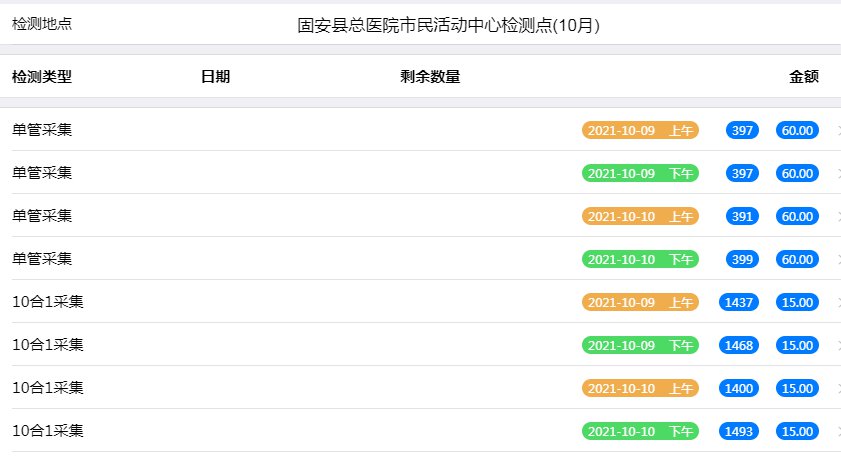
Task: Select green 2021-10-09 下午 tag for 单管采集
Action: pyautogui.click(x=640, y=173)
